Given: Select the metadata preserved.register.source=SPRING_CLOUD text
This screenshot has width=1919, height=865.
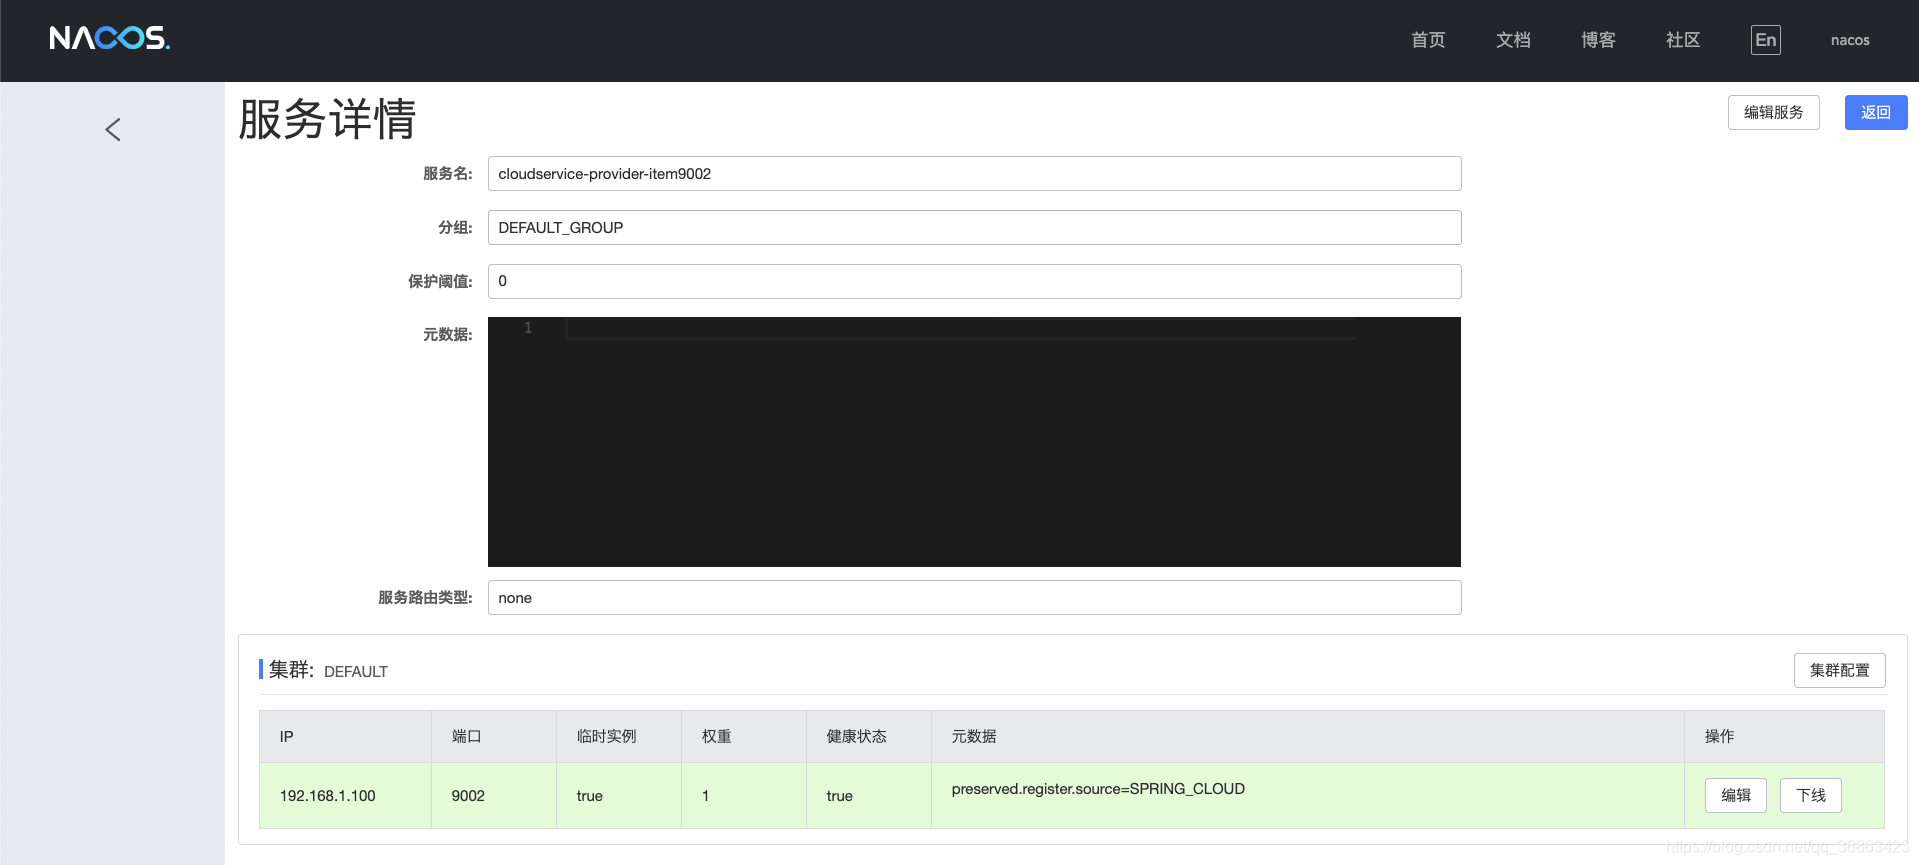Looking at the screenshot, I should click(x=1098, y=789).
